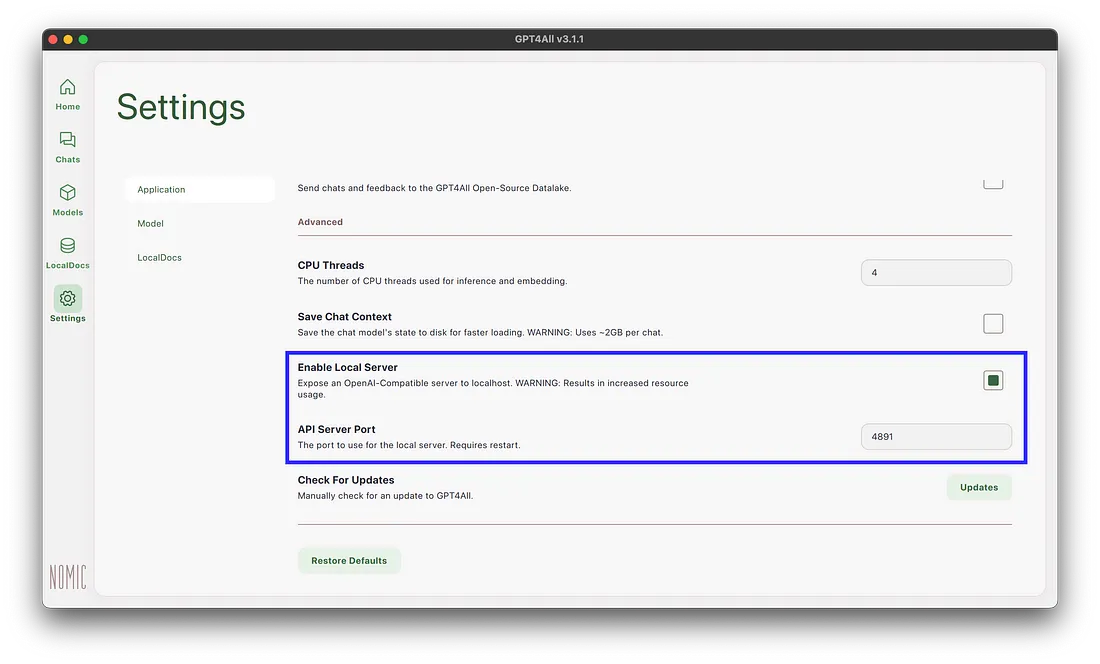Viewport: 1100px width, 664px height.
Task: Open the Home view from the sidebar
Action: [67, 93]
